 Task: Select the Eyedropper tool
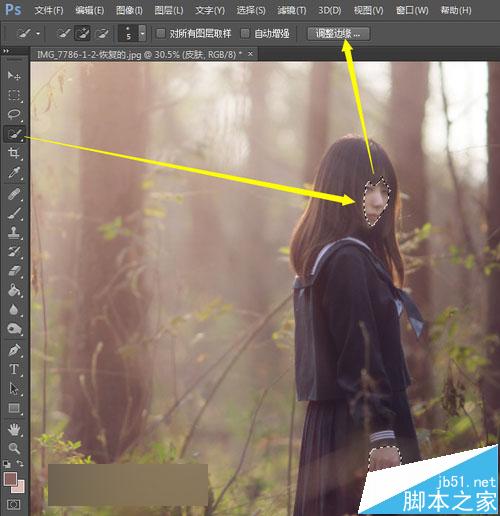[x=14, y=173]
